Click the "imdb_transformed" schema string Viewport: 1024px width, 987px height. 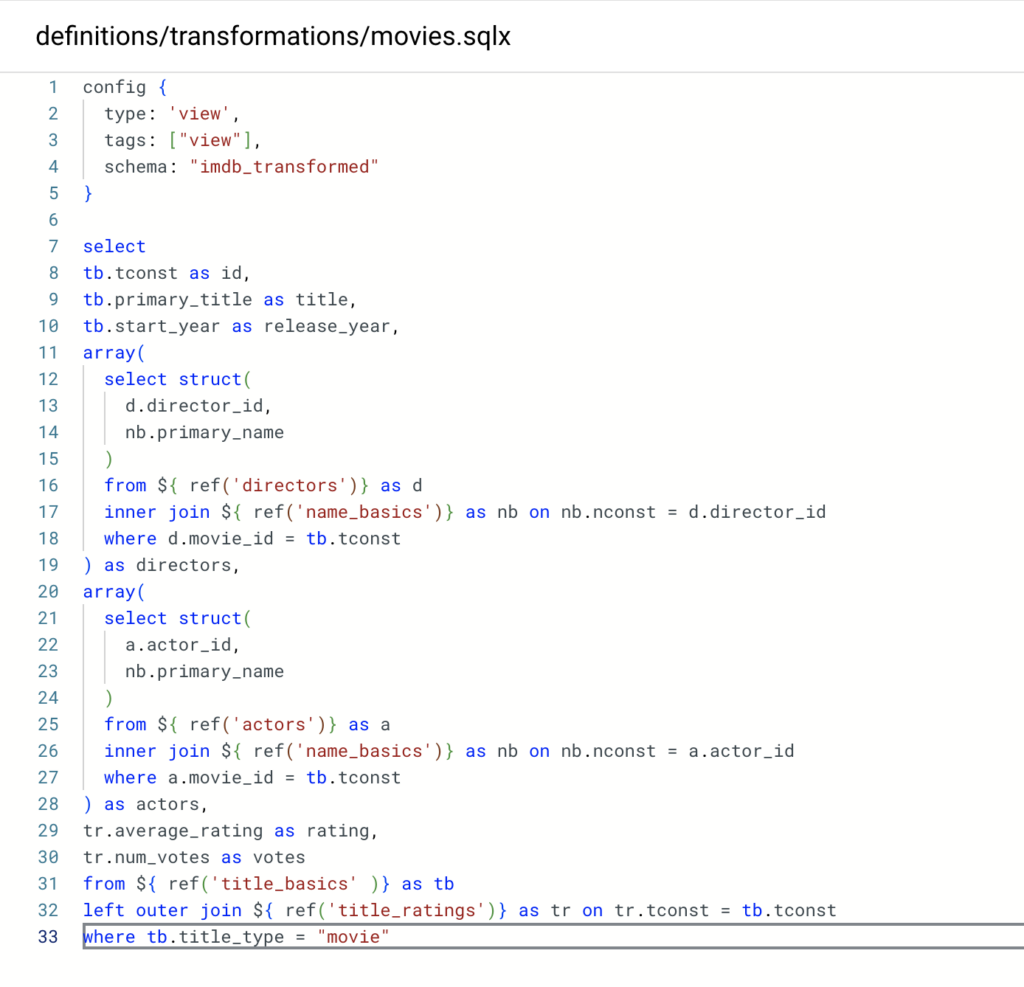click(284, 167)
